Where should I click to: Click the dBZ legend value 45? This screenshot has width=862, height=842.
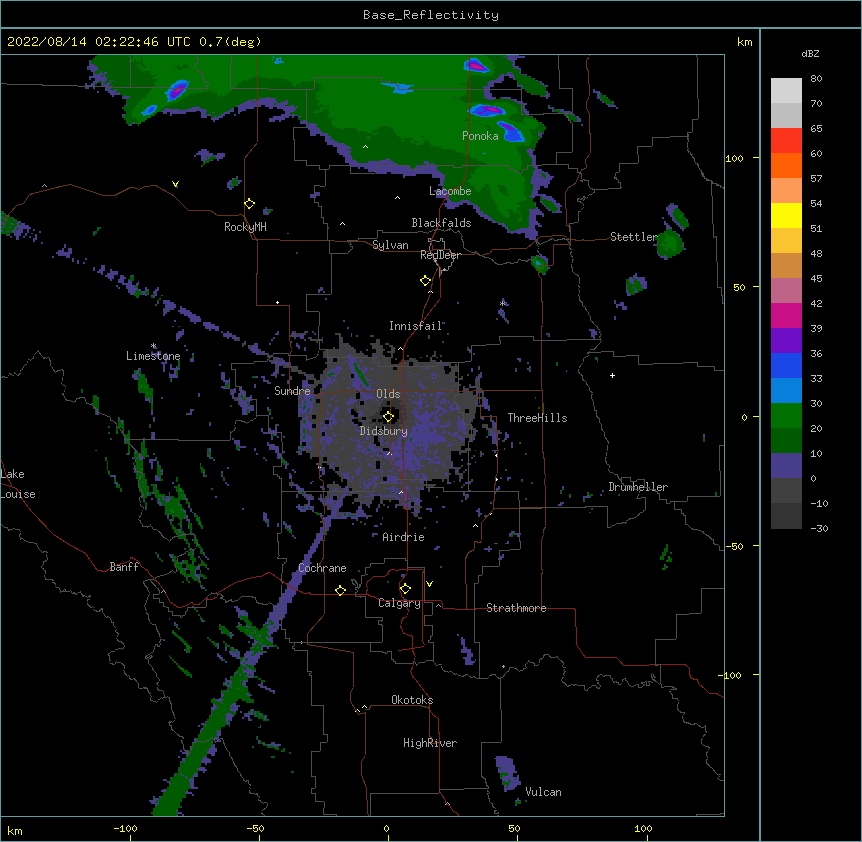click(816, 278)
